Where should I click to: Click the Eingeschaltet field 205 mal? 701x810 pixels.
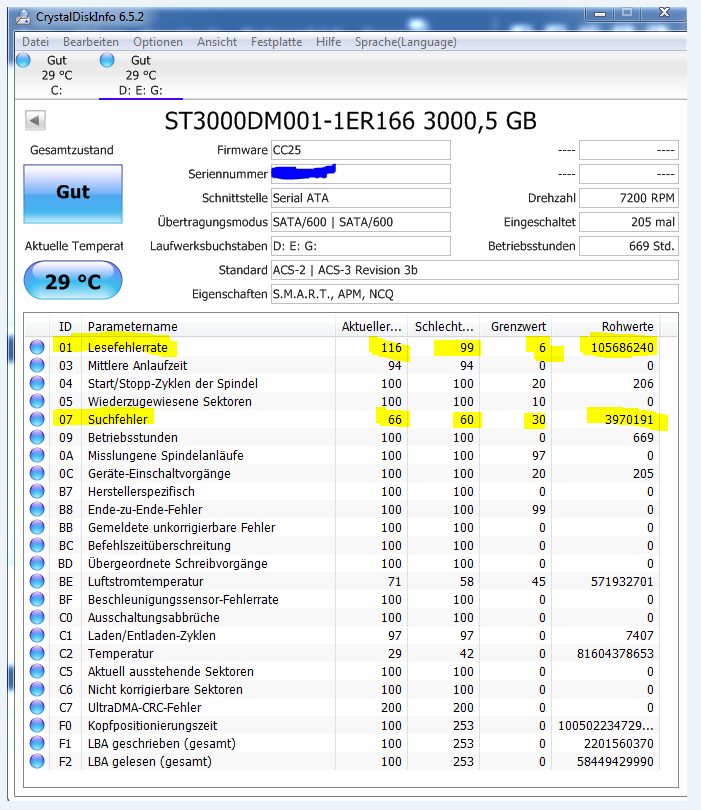click(629, 222)
